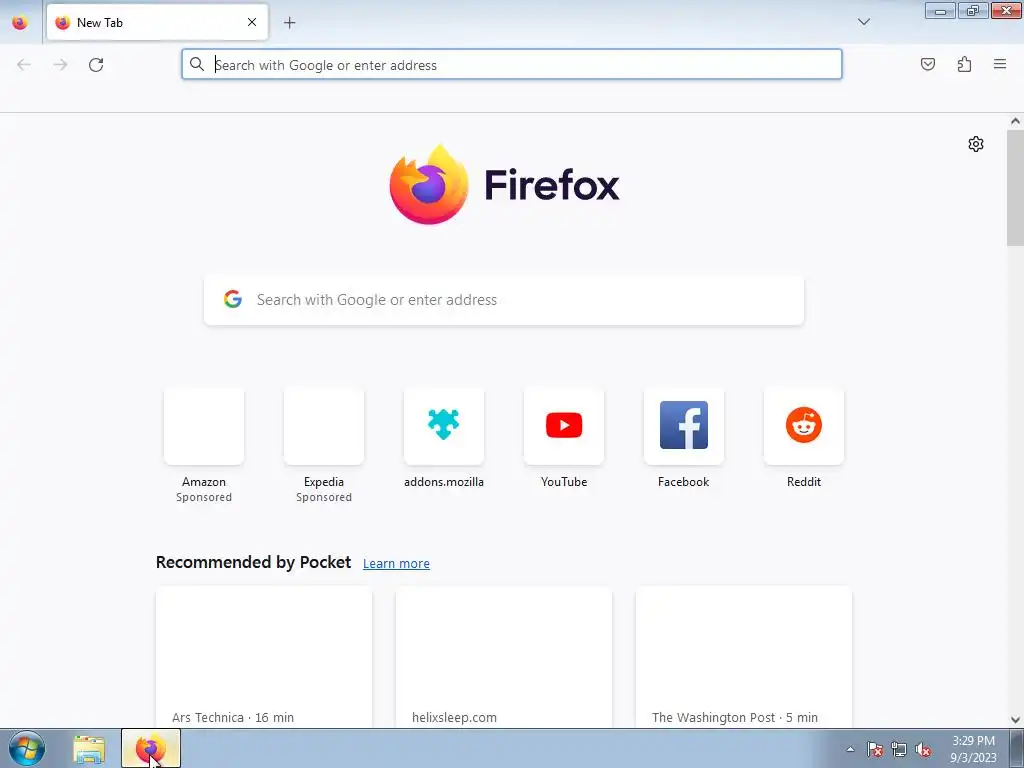Focus the address bar field
Screen dimensions: 1024x768
pos(512,65)
